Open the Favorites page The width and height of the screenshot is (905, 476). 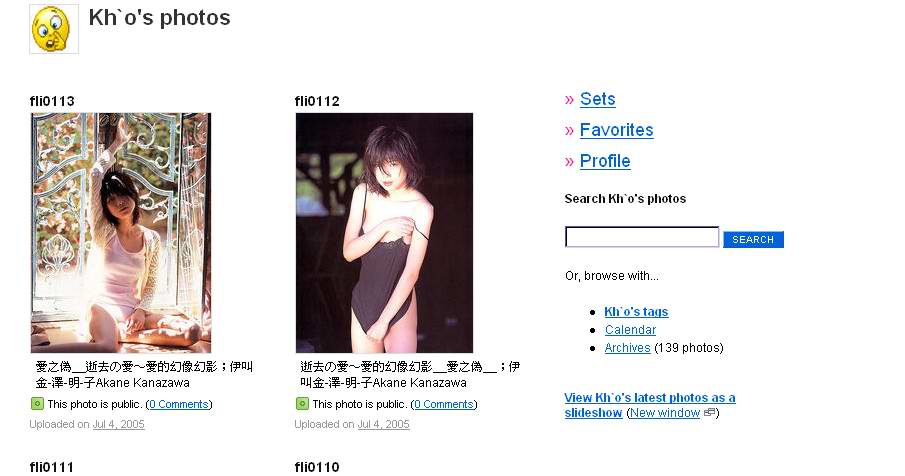(x=616, y=130)
